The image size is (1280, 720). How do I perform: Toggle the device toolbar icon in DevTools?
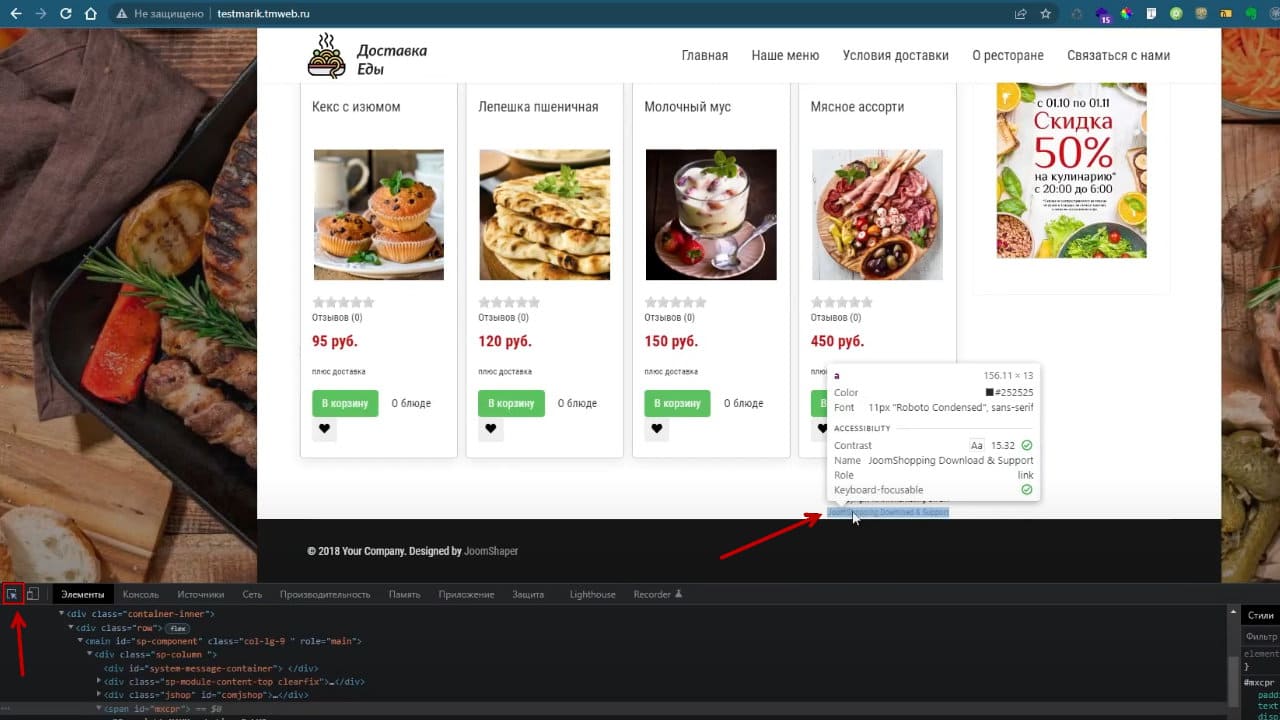click(33, 594)
